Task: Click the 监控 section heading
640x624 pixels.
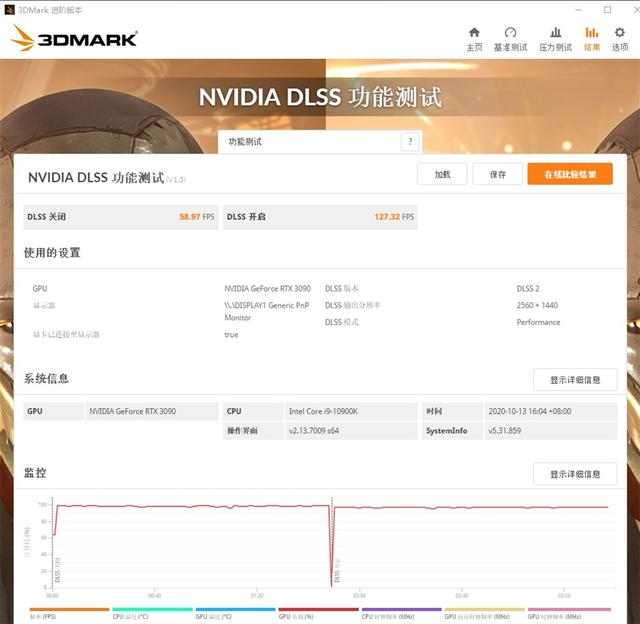Action: click(x=35, y=473)
